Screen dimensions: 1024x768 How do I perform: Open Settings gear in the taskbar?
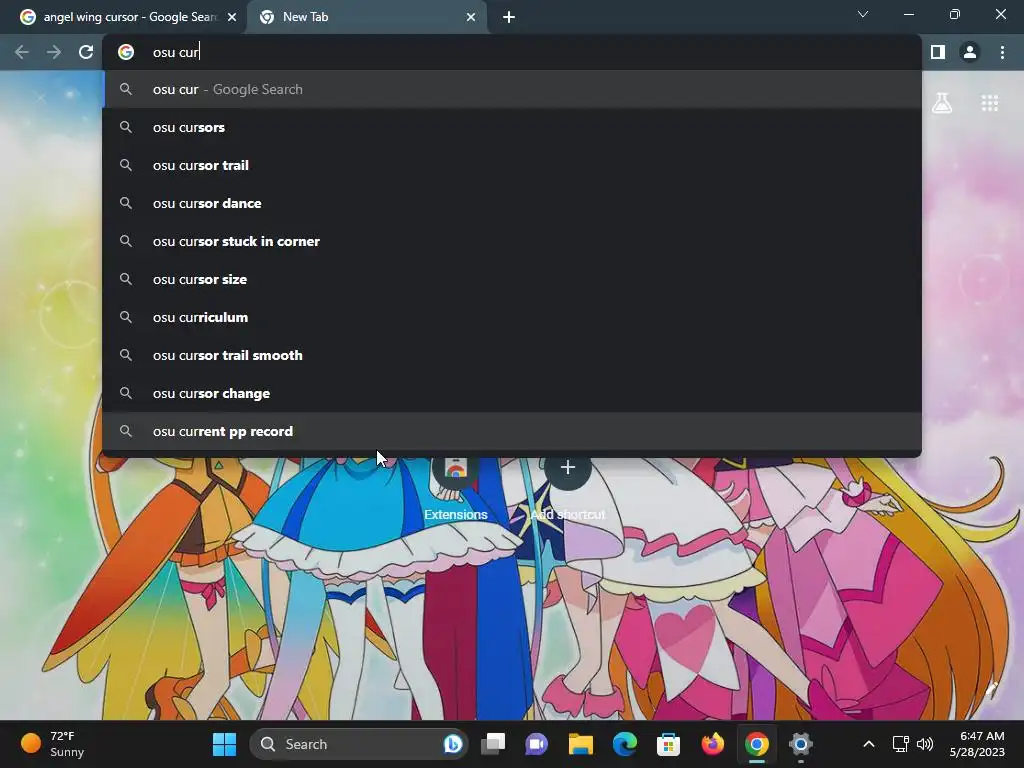(801, 744)
